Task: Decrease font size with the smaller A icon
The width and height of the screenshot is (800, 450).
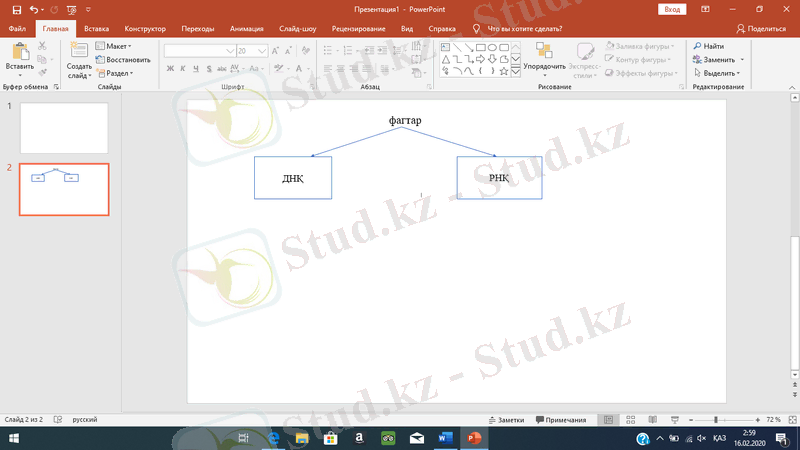Action: (288, 51)
